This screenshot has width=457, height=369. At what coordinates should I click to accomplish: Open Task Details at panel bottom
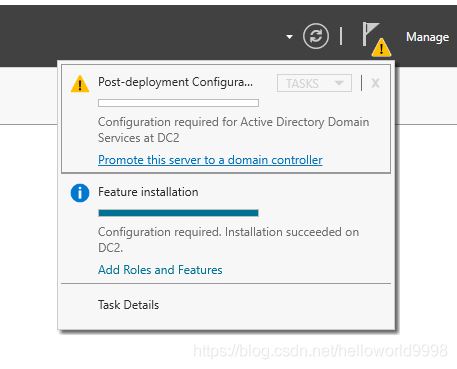click(128, 305)
